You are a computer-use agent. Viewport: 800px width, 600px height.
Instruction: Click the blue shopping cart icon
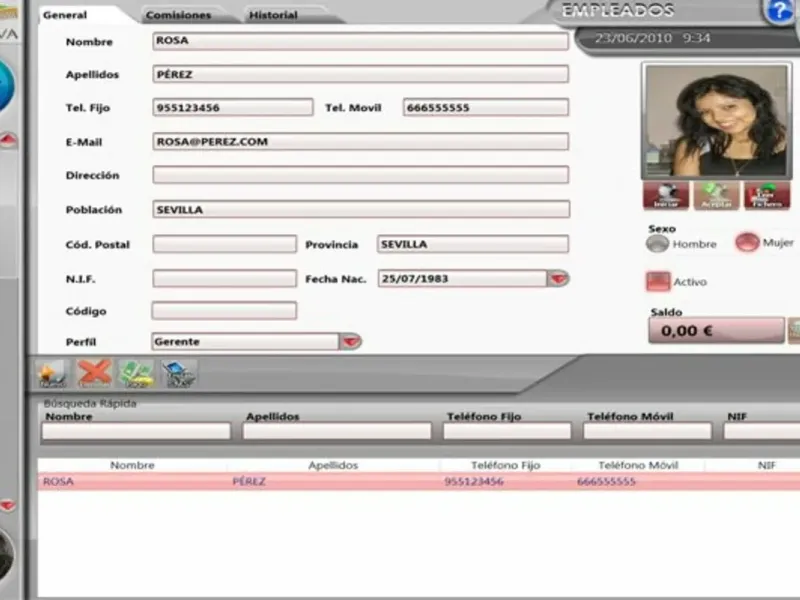point(179,373)
